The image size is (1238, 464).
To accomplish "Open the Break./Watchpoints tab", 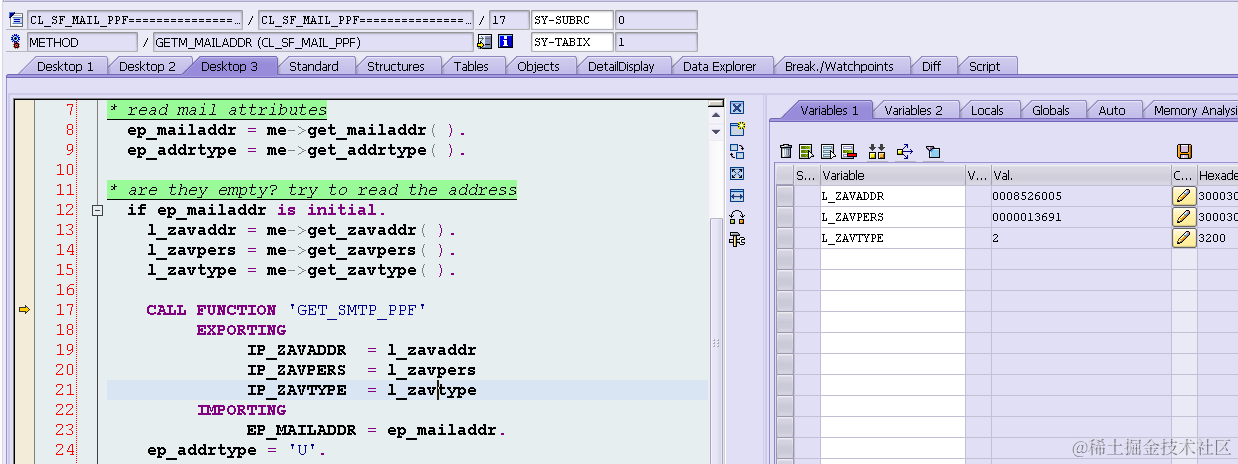I will (x=838, y=66).
